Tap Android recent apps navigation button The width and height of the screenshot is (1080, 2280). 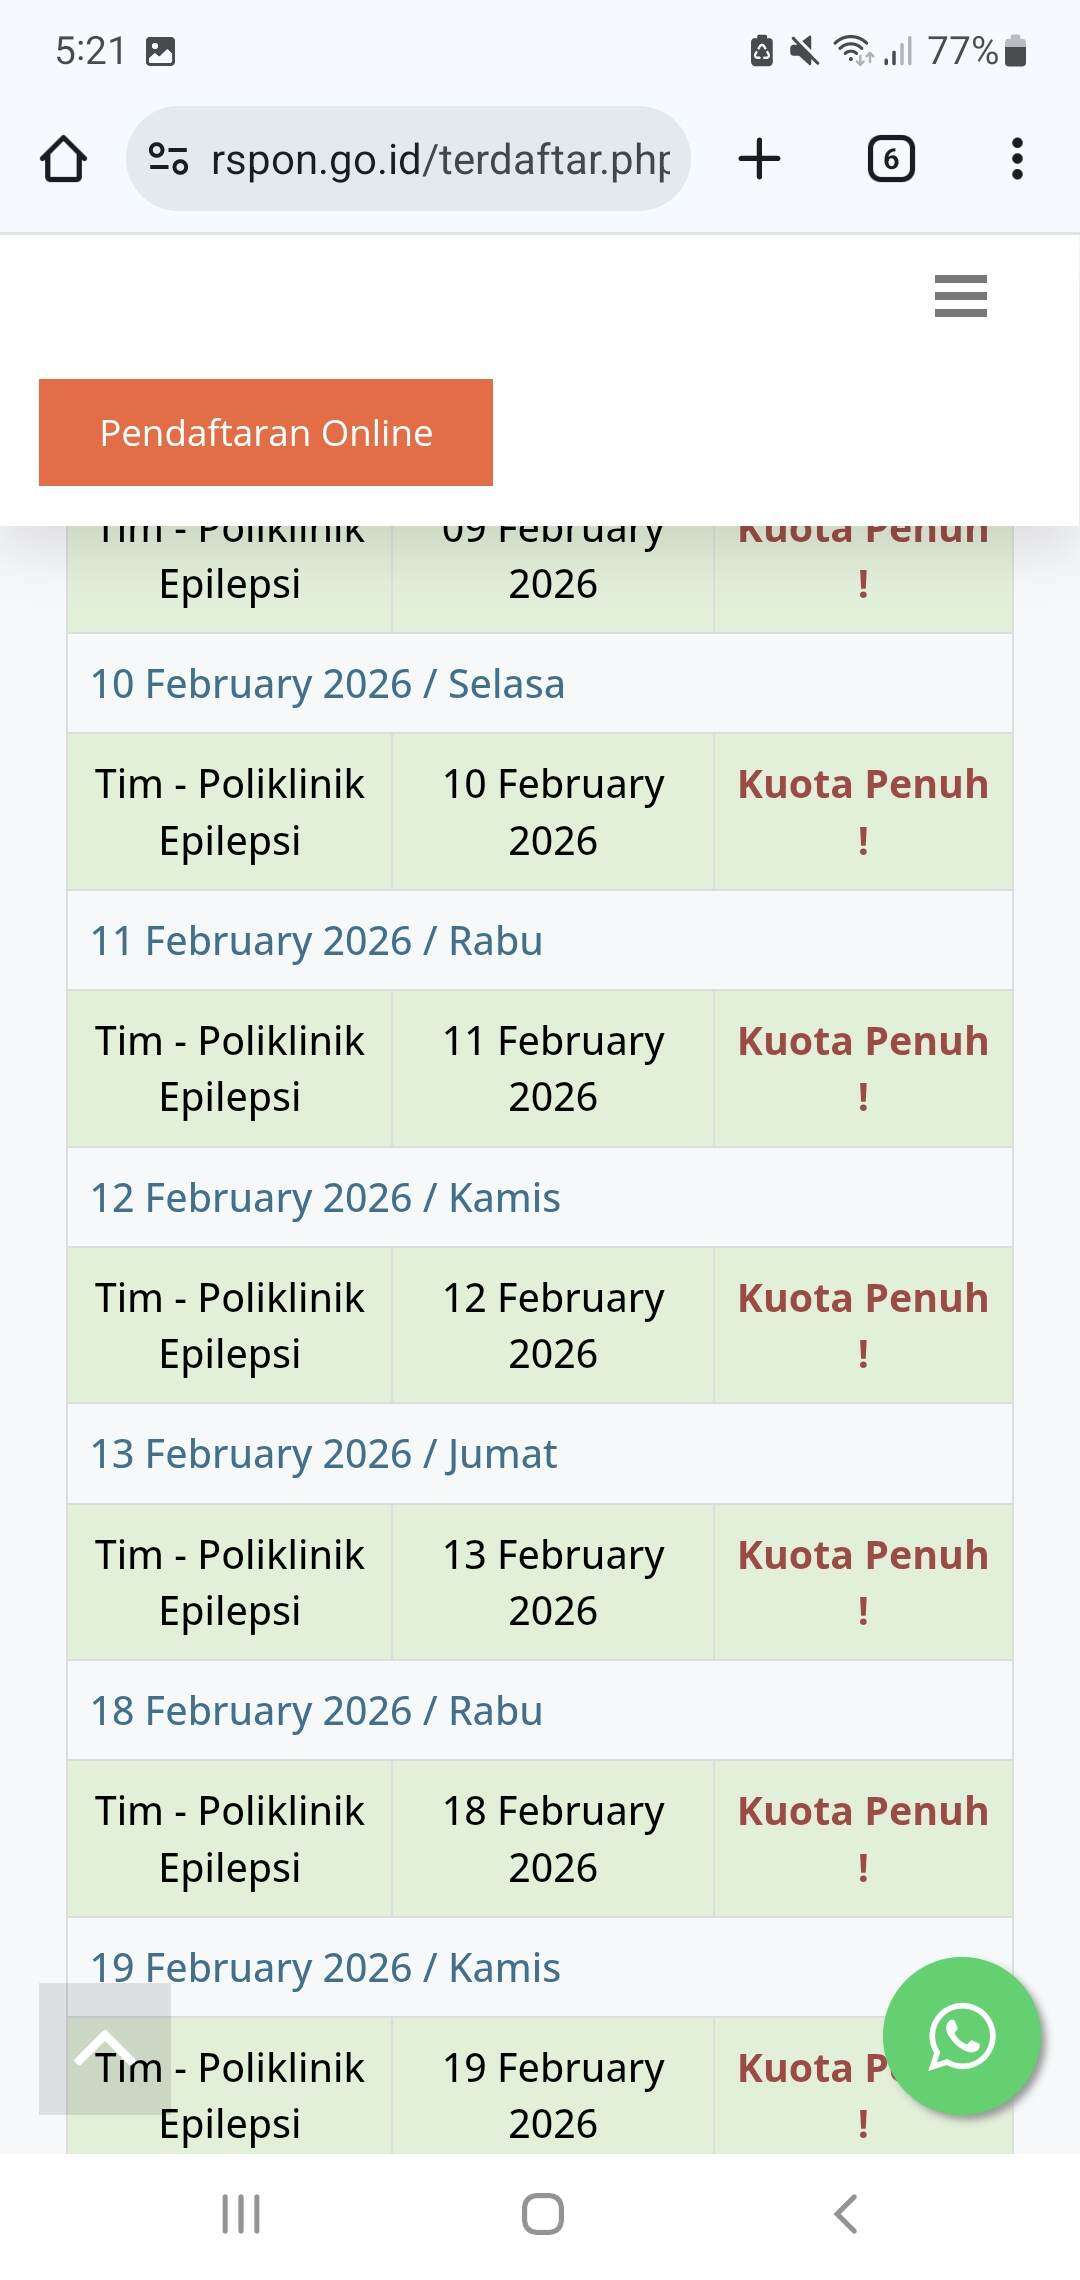point(241,2214)
